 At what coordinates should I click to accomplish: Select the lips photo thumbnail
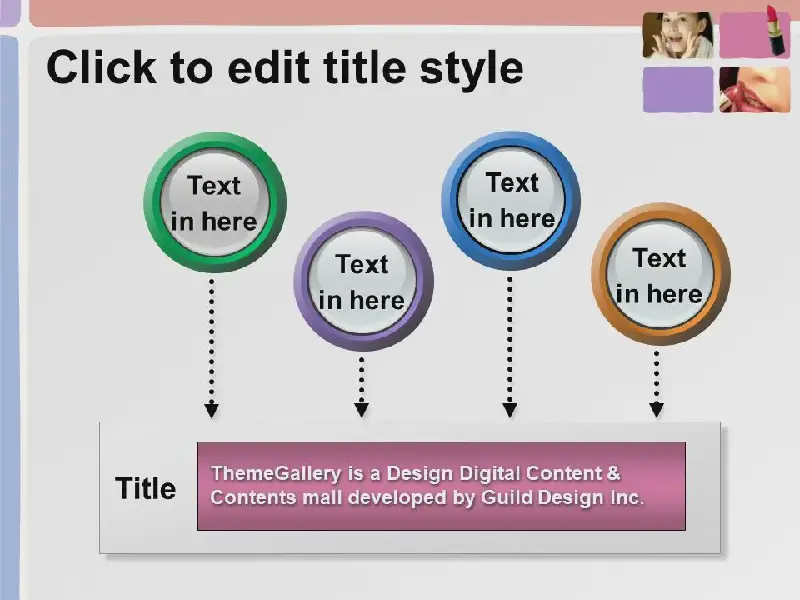[x=755, y=89]
